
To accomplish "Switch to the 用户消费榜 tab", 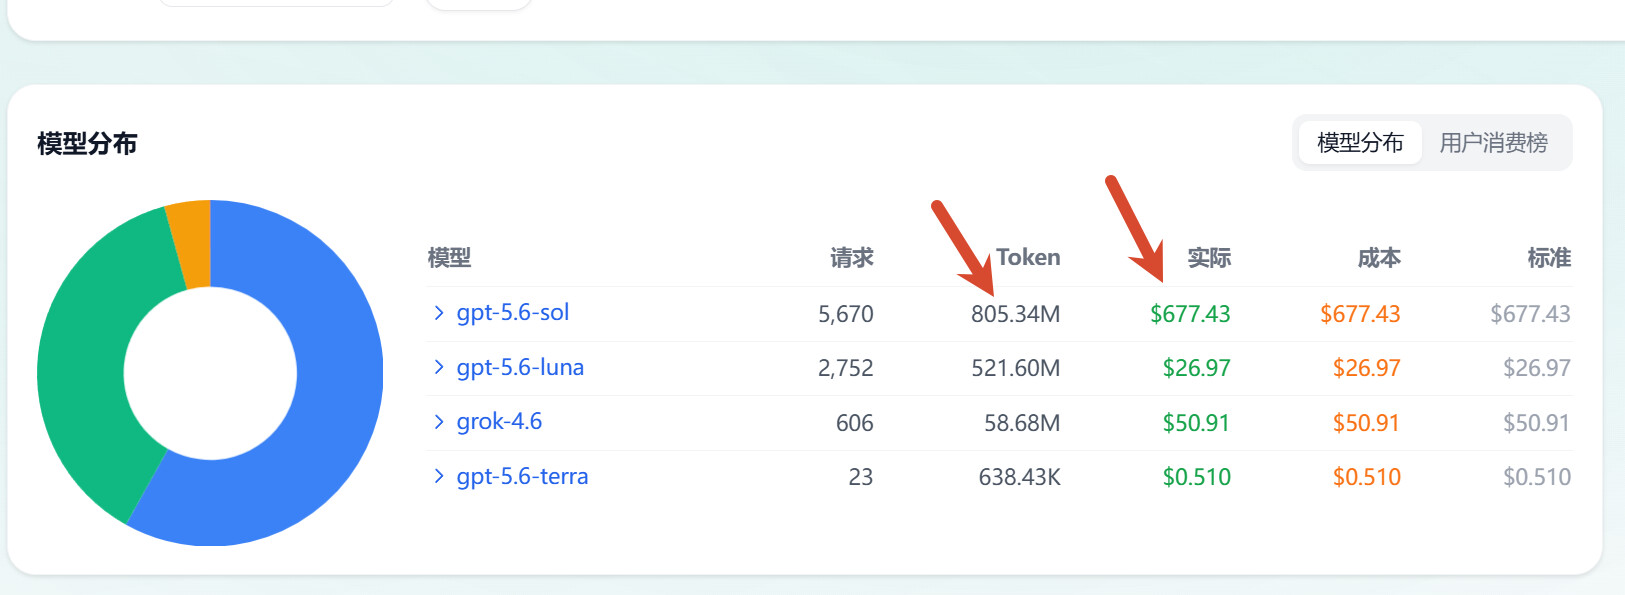I will (x=1493, y=143).
